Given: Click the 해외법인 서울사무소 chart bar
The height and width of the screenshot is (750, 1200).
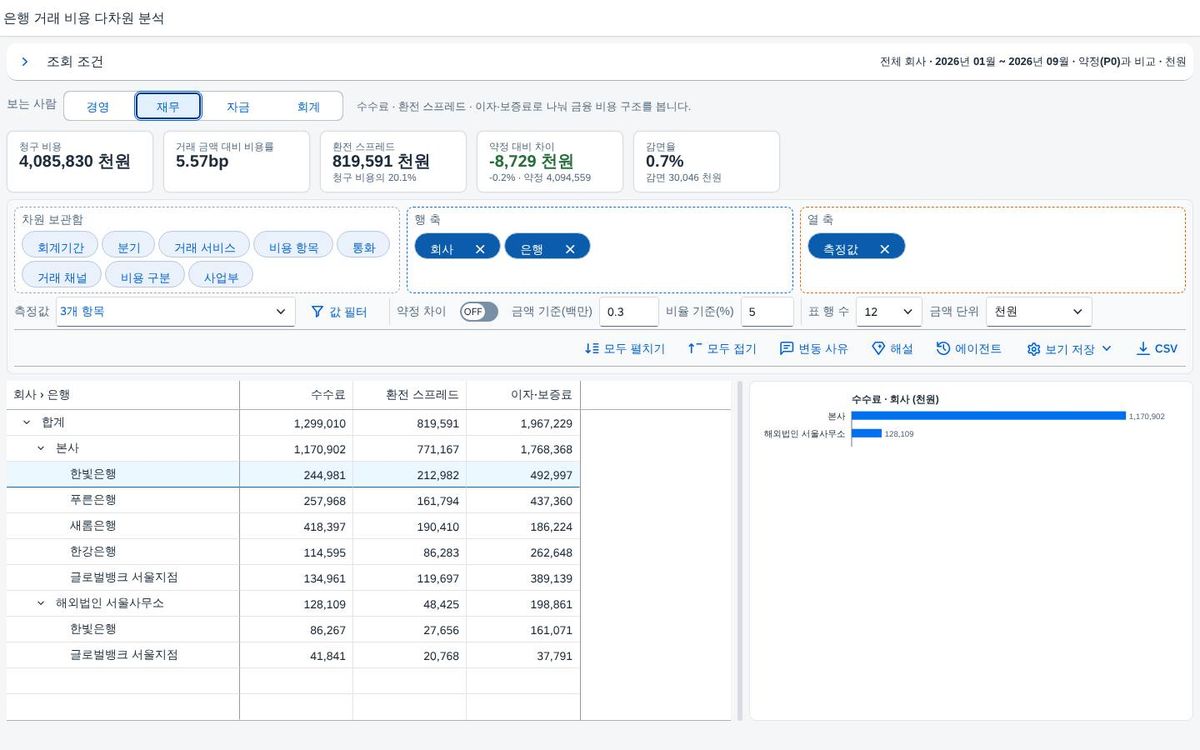Looking at the screenshot, I should [x=867, y=433].
